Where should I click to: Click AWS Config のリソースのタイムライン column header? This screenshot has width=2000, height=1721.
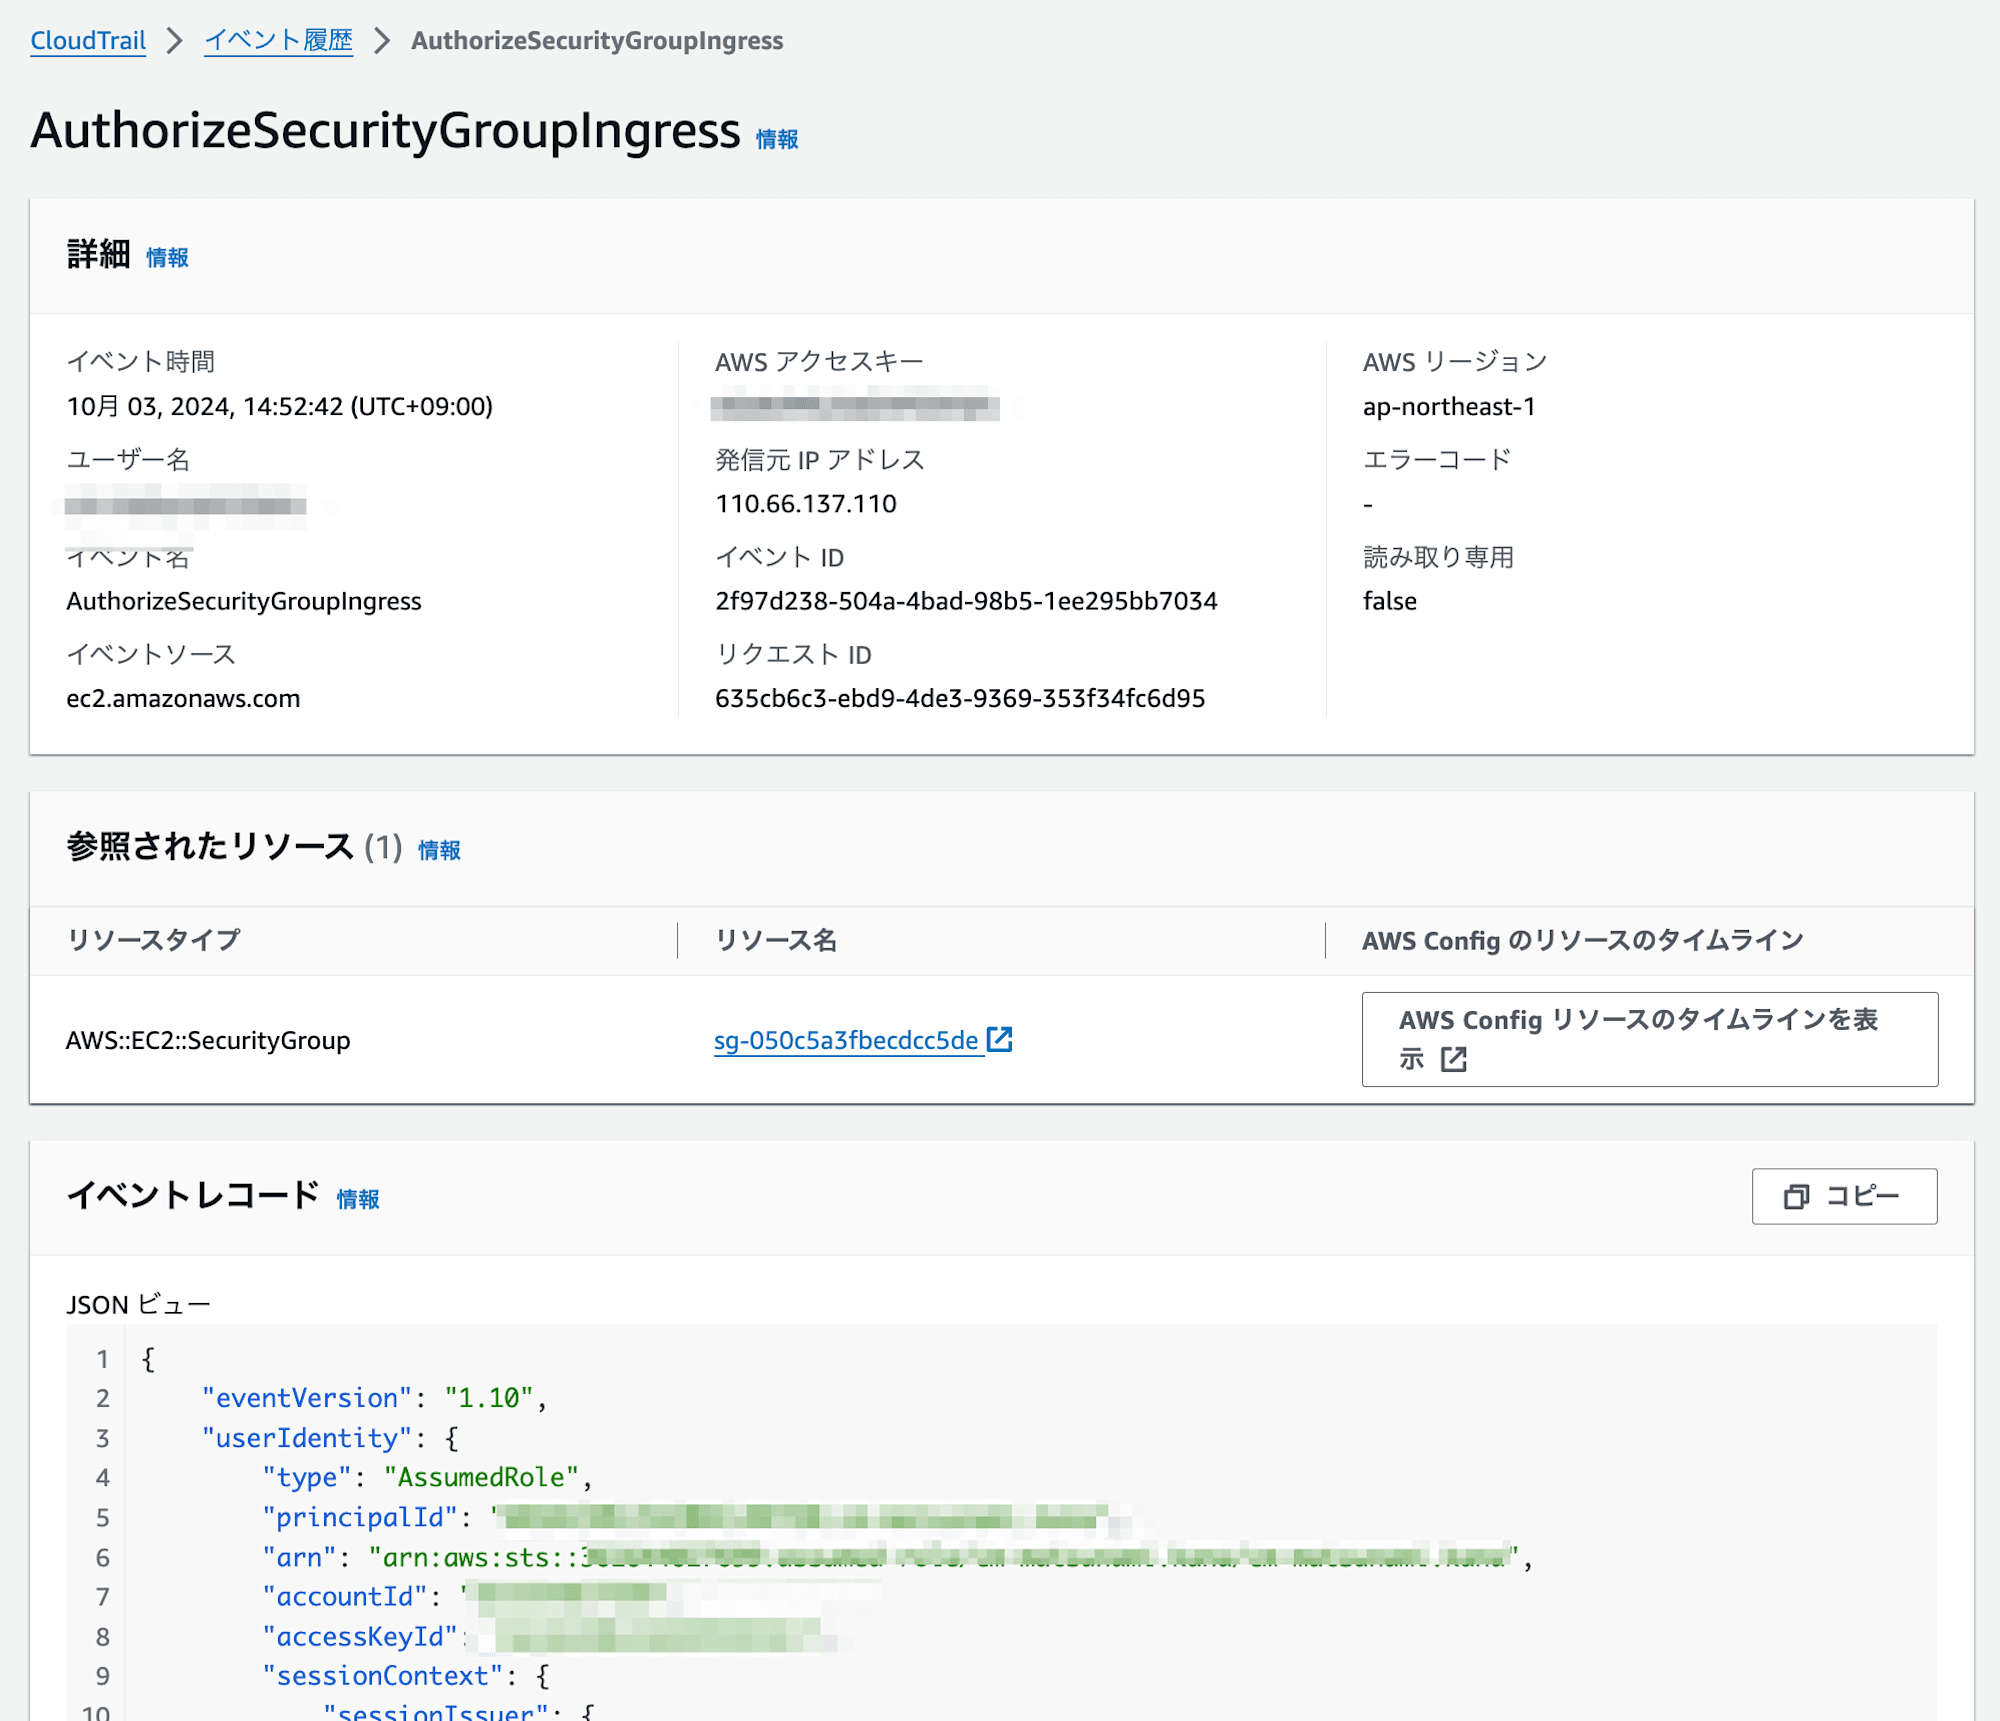coord(1582,940)
